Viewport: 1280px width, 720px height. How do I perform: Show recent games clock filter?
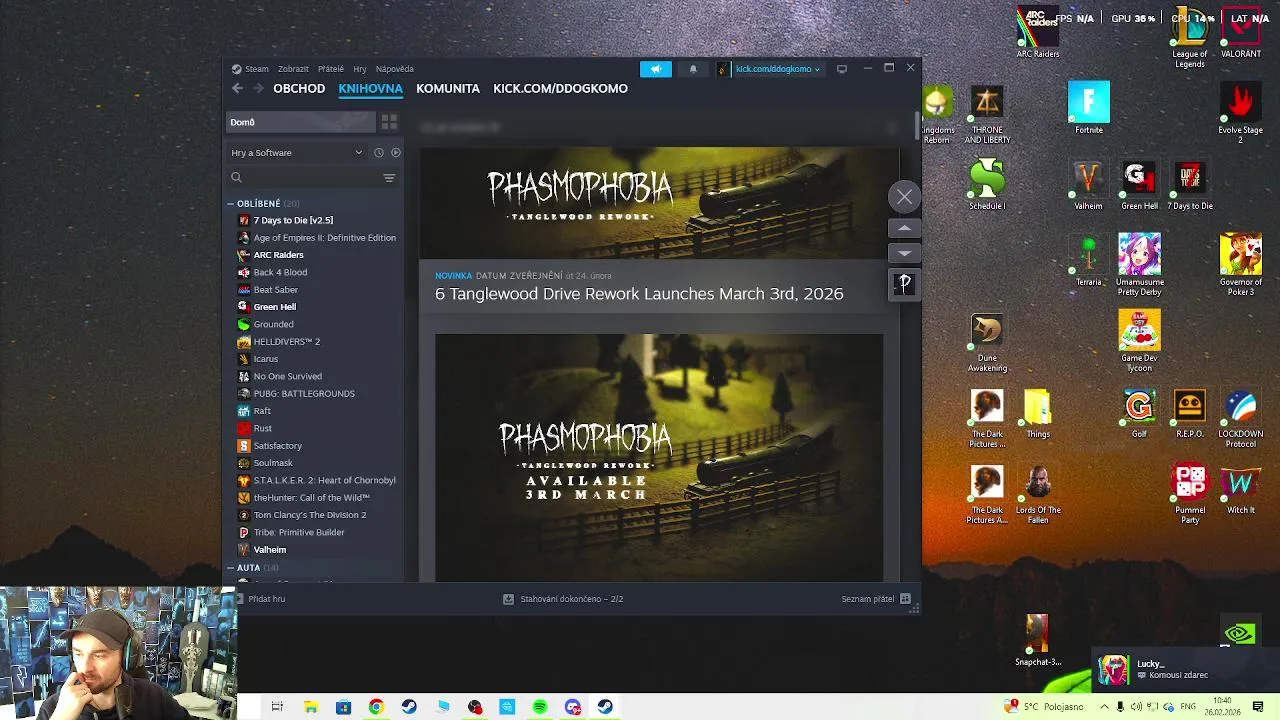point(379,153)
